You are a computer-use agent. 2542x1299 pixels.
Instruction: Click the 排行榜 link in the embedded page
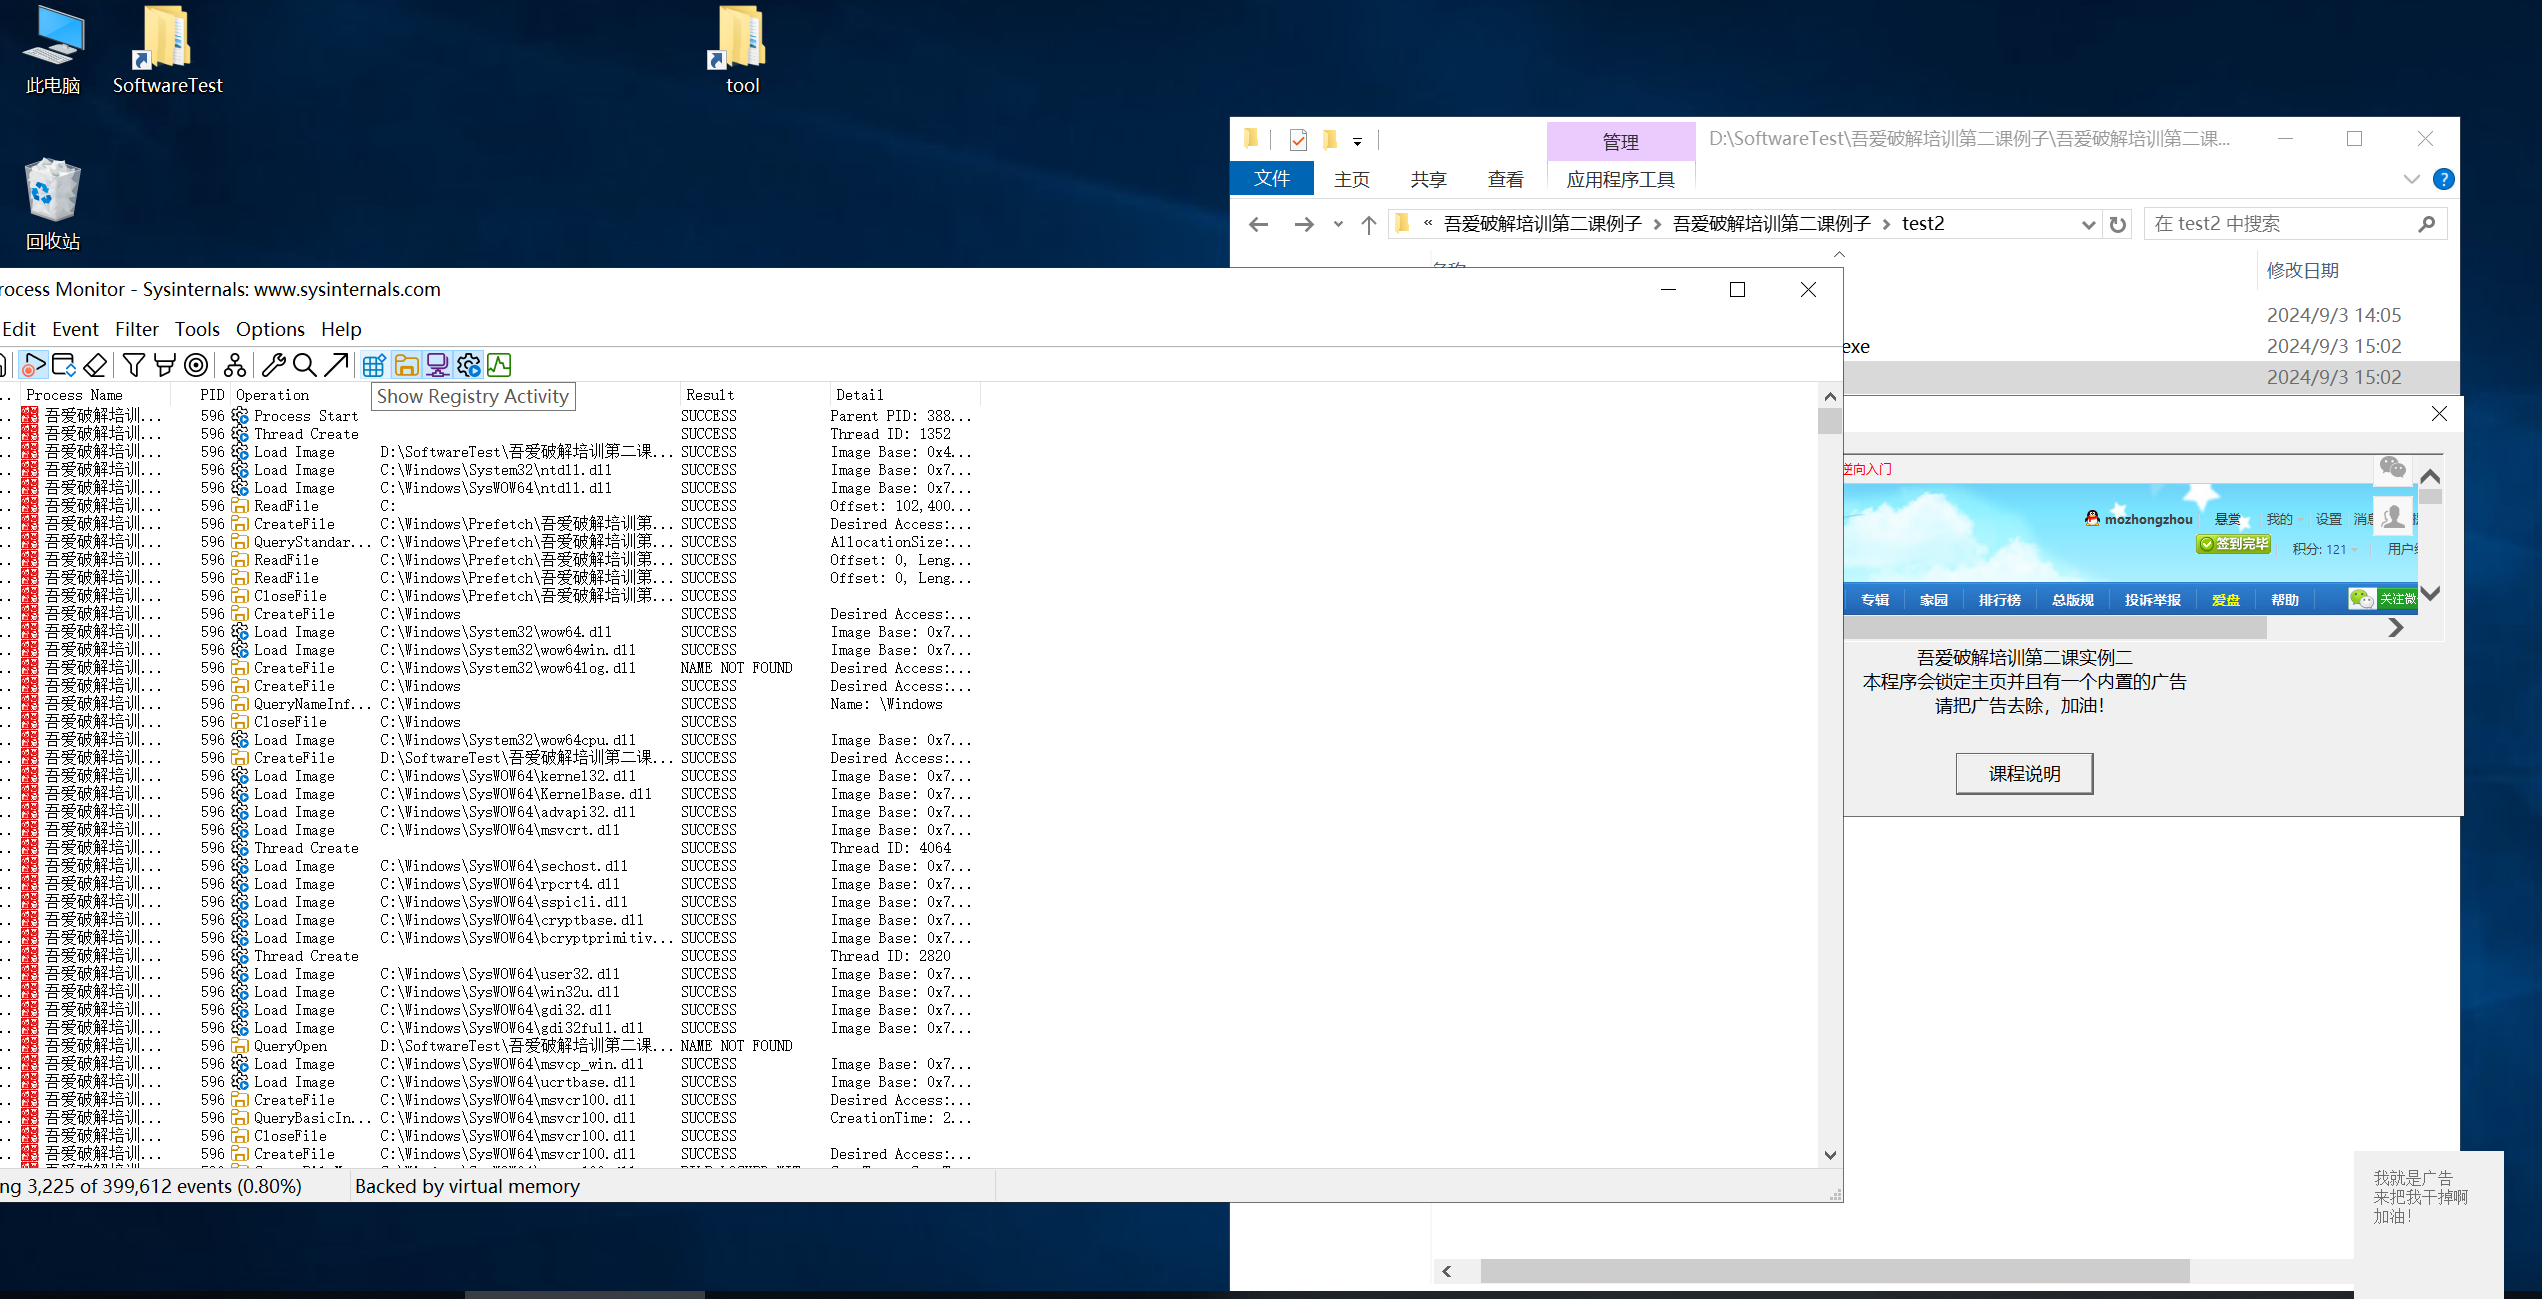coord(1999,600)
